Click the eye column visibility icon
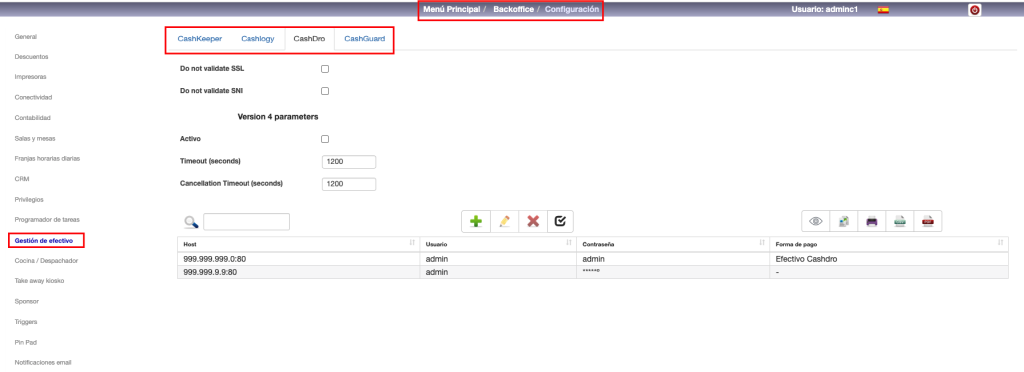Screen dimensions: 1024x372 coord(816,221)
